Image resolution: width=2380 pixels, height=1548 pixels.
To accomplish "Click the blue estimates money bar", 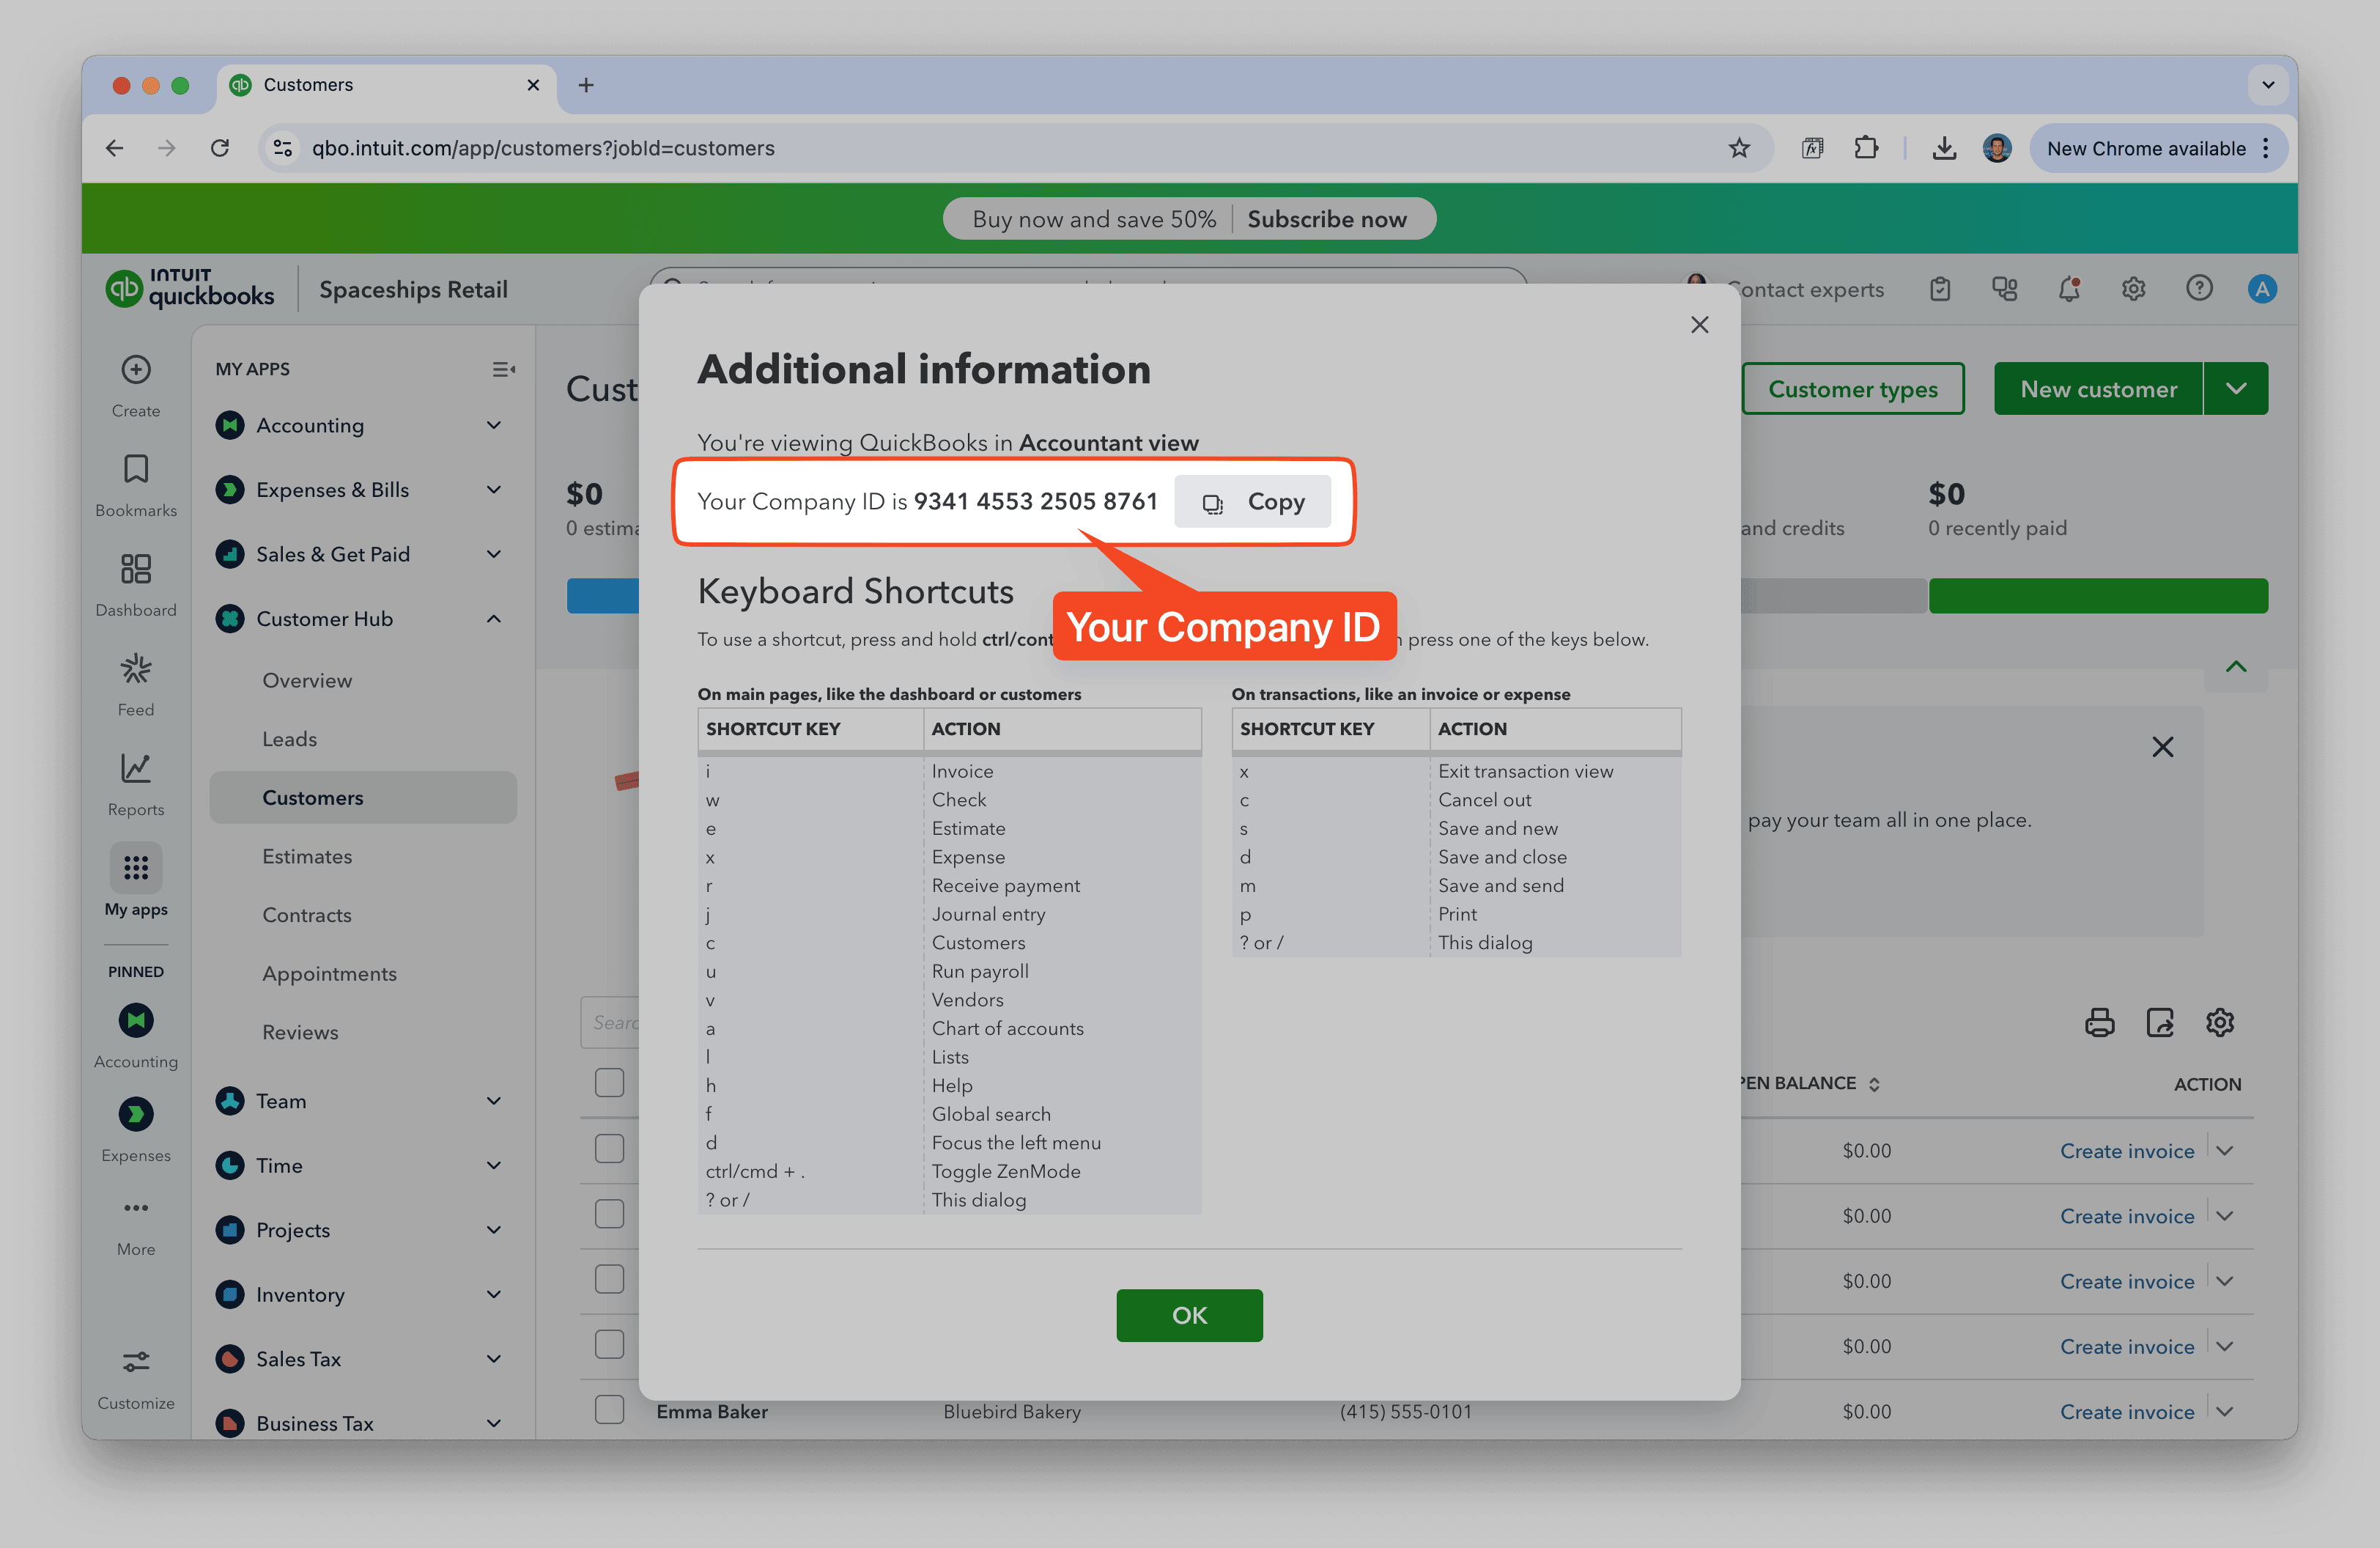I will pyautogui.click(x=603, y=596).
